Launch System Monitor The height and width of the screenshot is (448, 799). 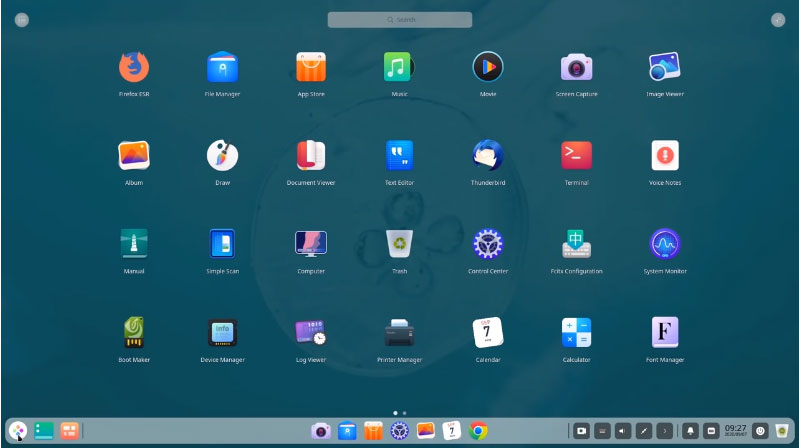665,244
